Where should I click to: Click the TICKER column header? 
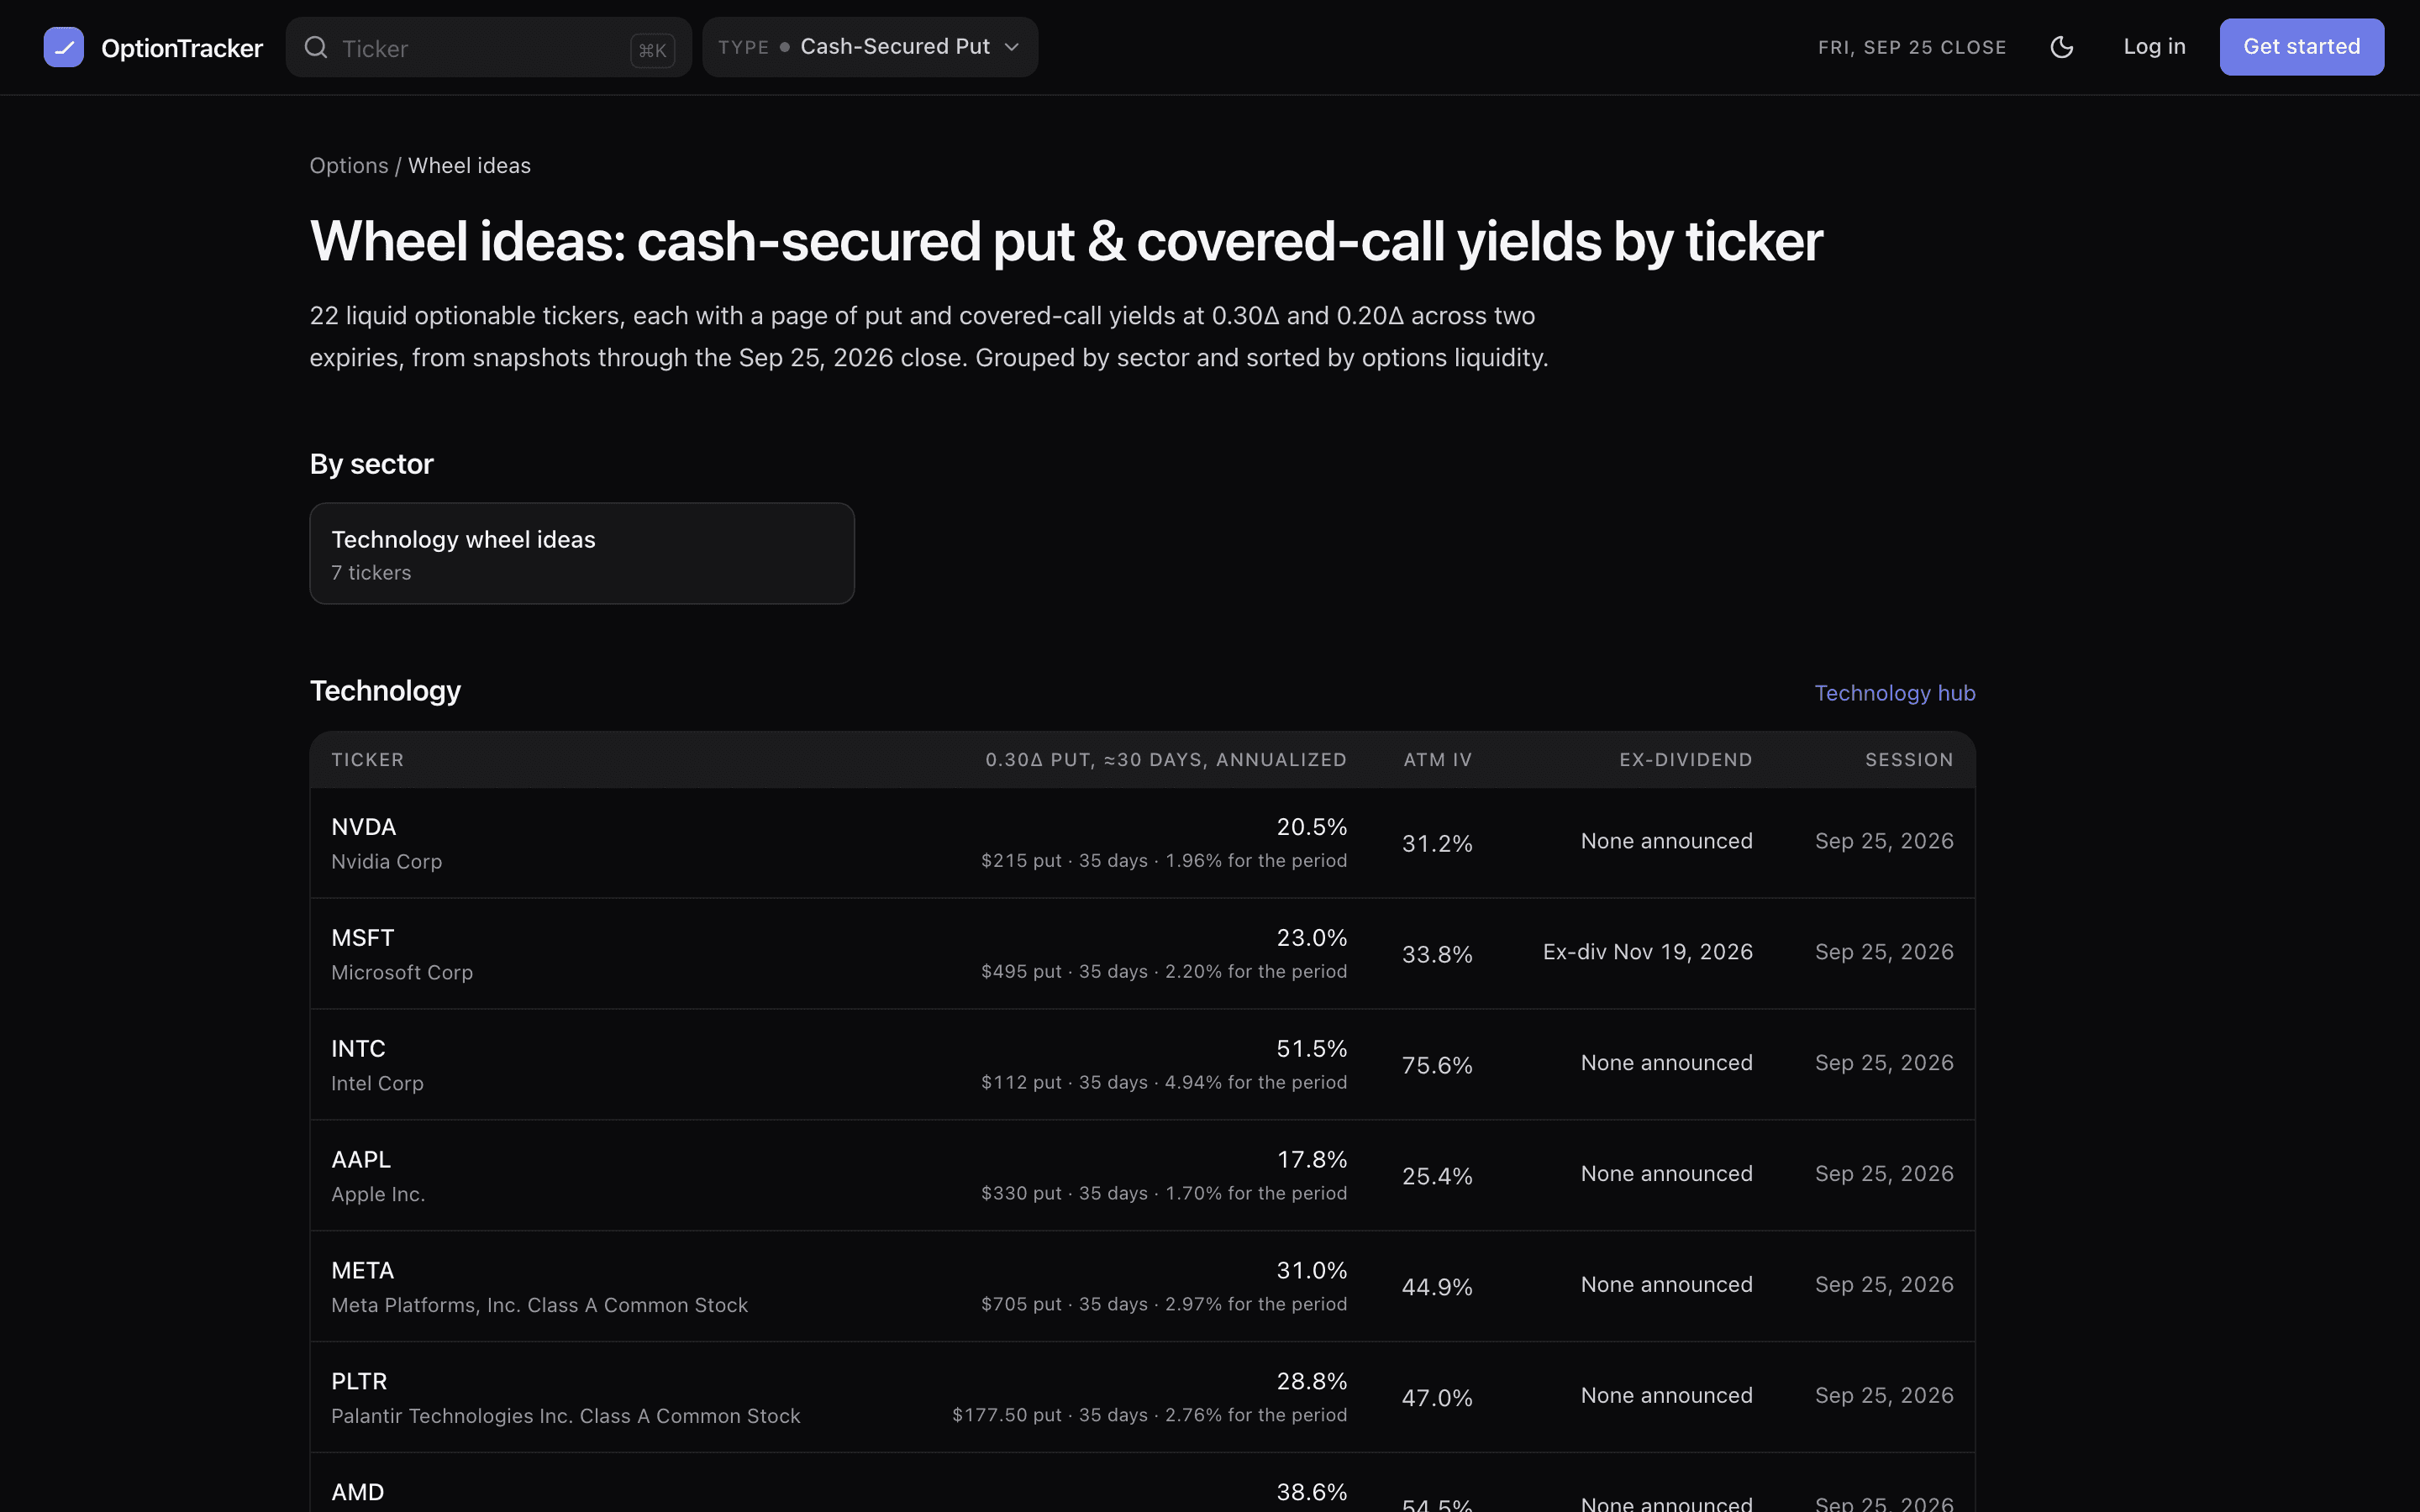coord(367,759)
